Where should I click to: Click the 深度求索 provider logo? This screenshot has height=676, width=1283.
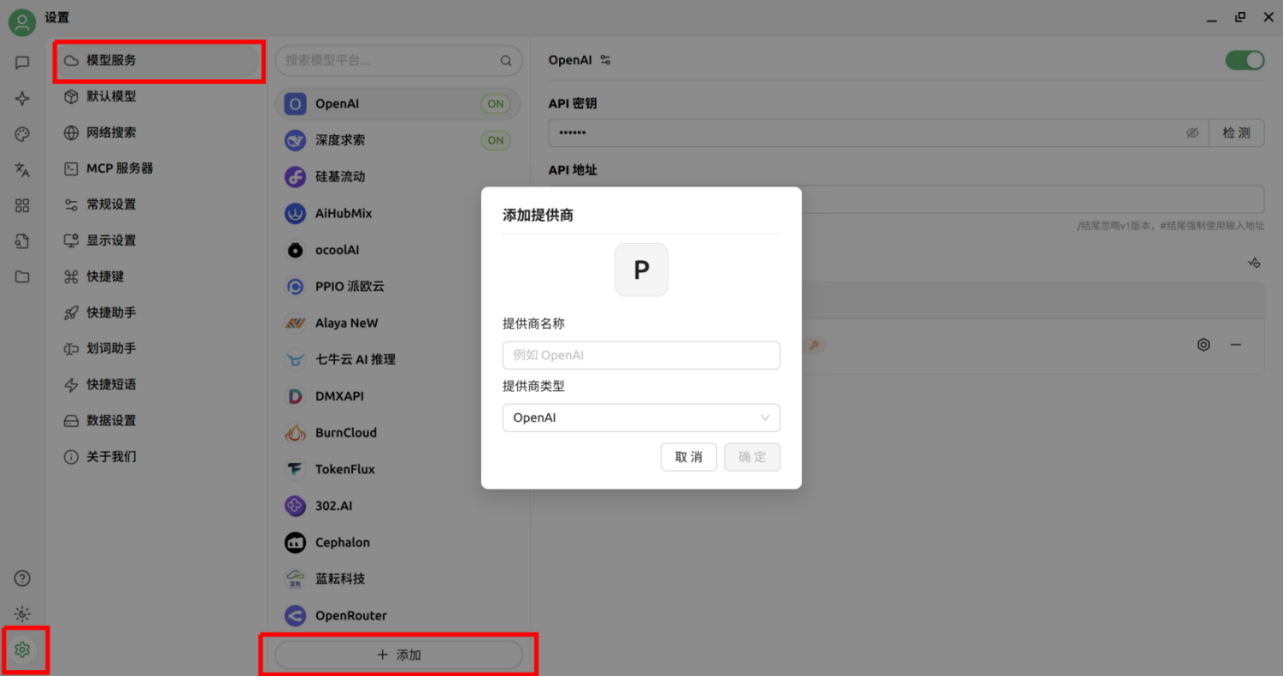(x=295, y=141)
